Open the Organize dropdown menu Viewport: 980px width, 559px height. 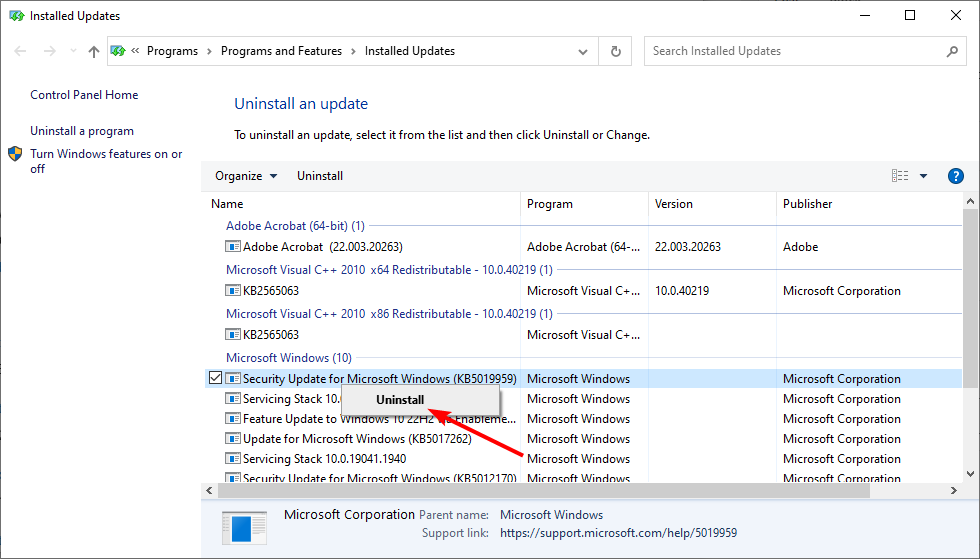tap(246, 176)
